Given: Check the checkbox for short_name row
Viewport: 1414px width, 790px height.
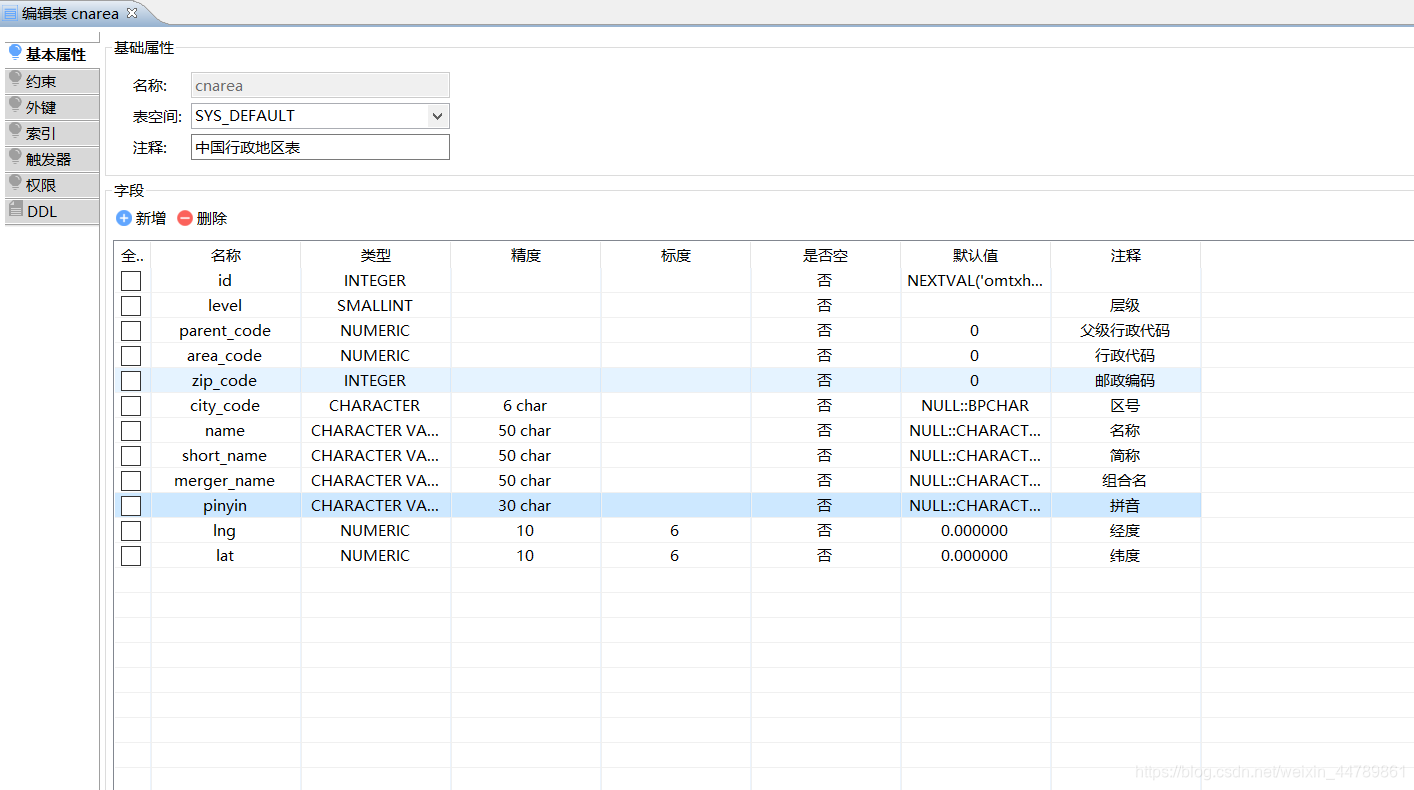Looking at the screenshot, I should (x=131, y=456).
